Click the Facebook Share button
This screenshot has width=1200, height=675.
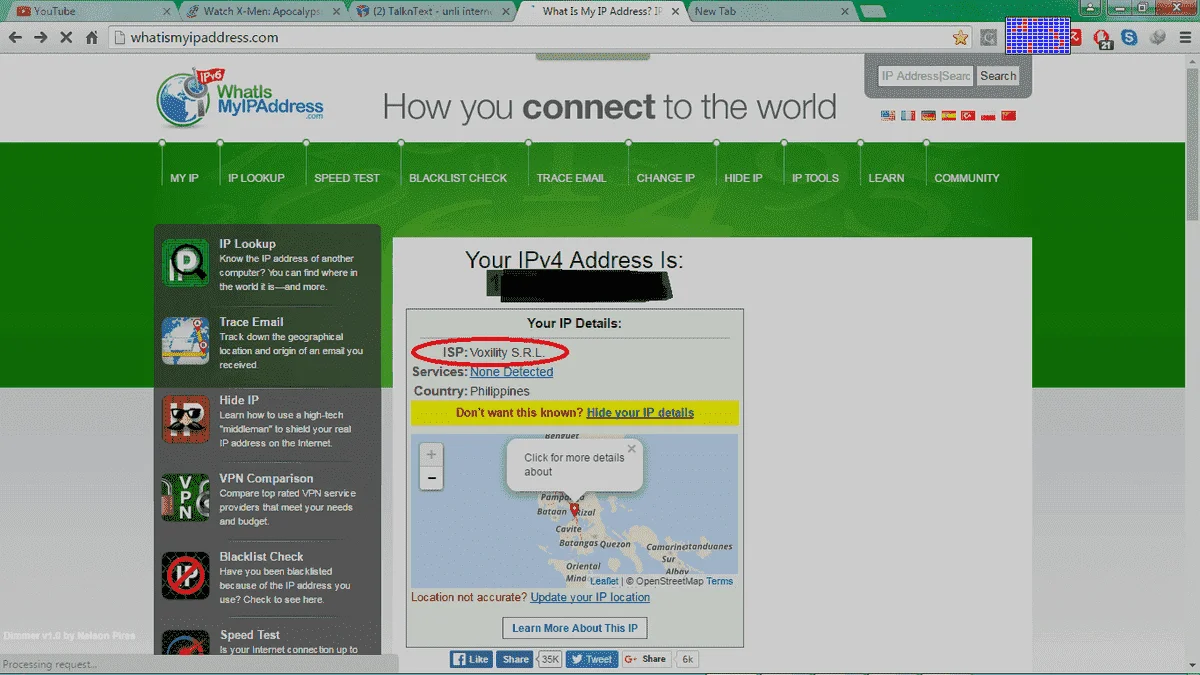coord(516,659)
